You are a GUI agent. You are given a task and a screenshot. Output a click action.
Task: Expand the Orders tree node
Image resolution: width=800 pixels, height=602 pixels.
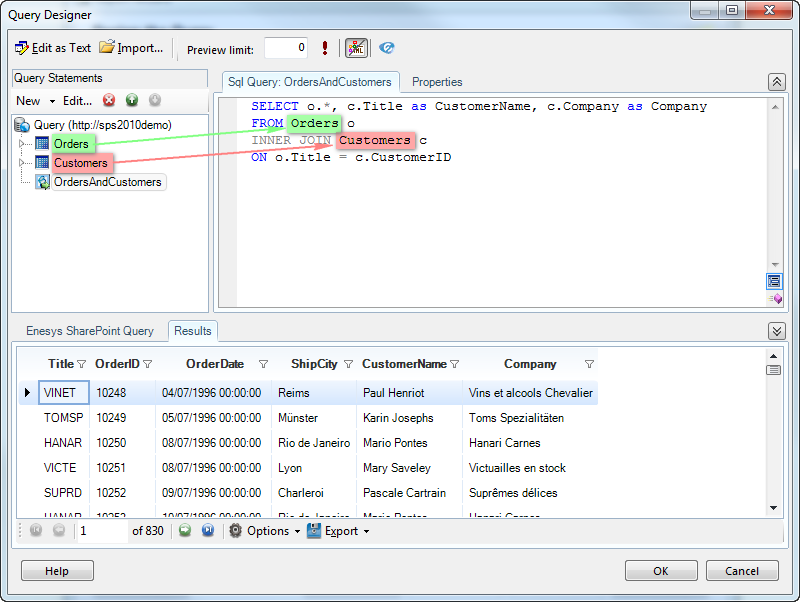(22, 144)
